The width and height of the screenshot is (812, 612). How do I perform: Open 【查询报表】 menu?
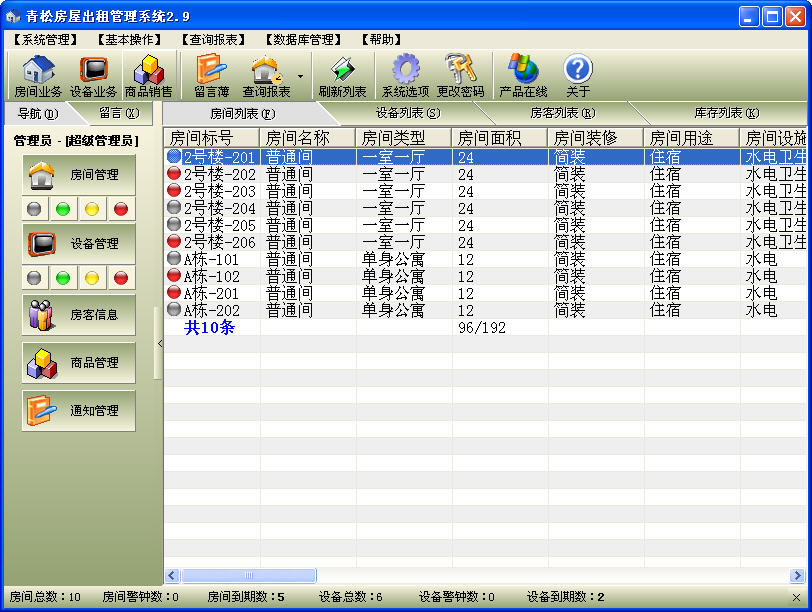pos(213,39)
